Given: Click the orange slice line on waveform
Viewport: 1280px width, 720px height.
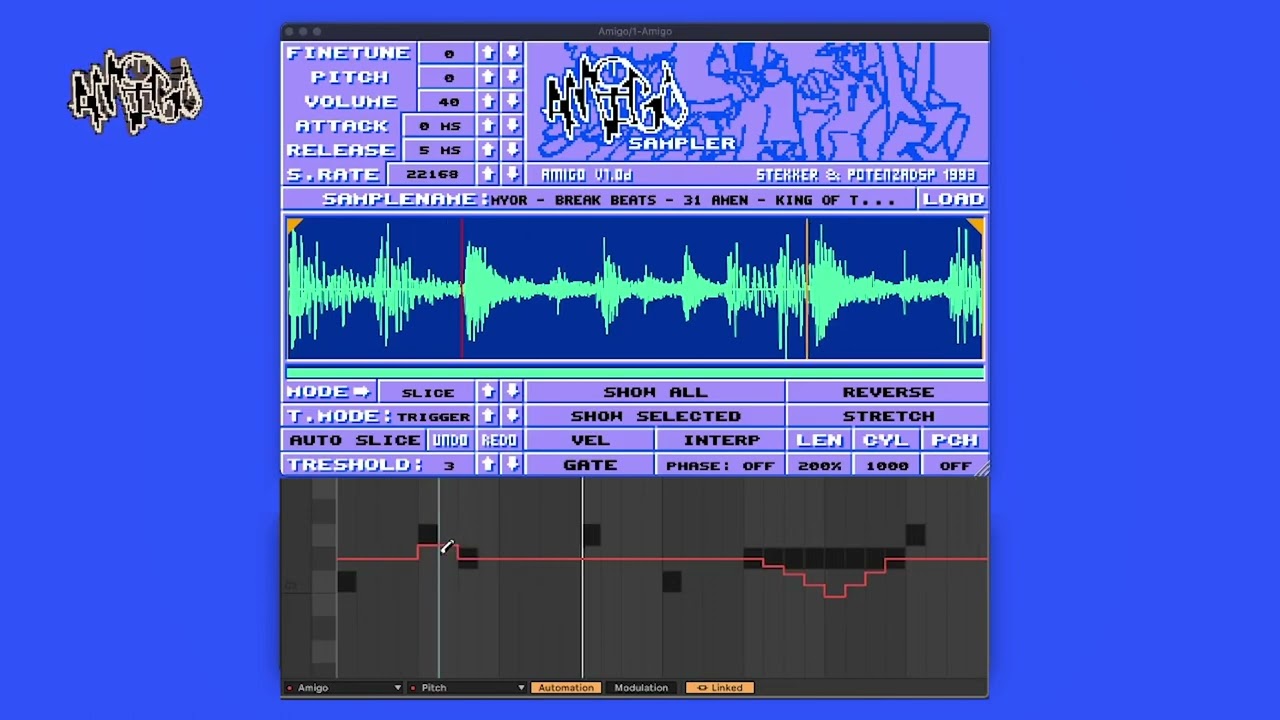Looking at the screenshot, I should [807, 288].
